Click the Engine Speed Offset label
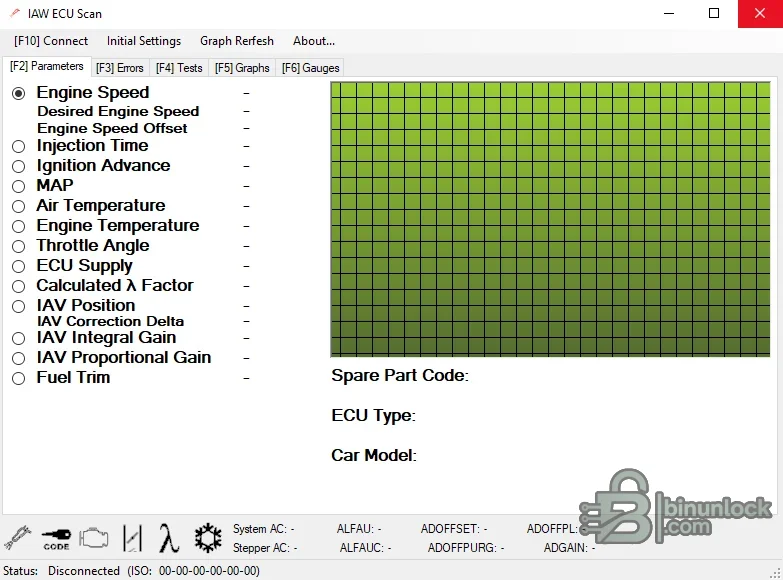783x580 pixels. (x=112, y=128)
